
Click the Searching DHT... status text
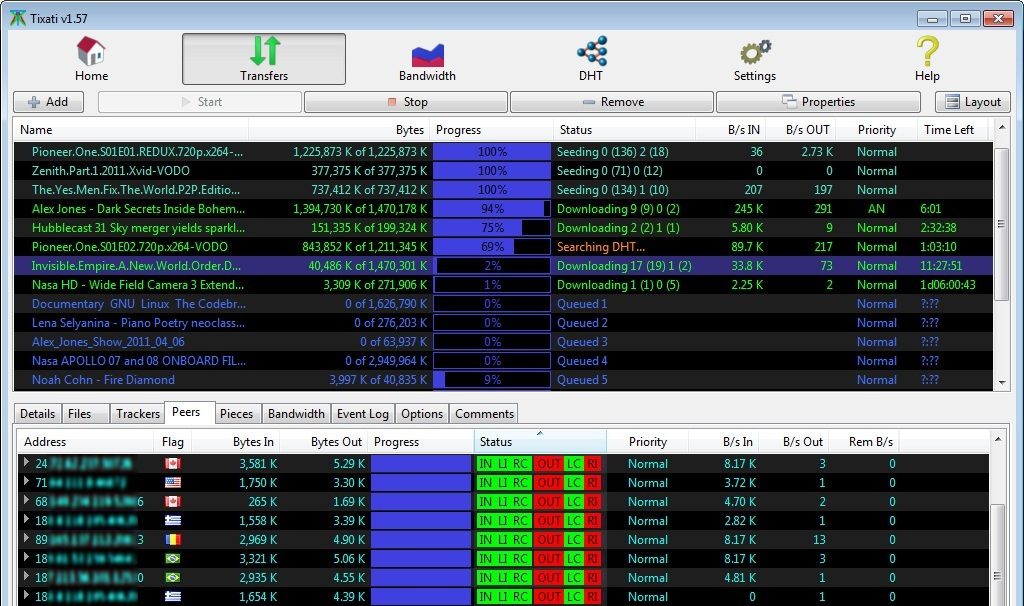(601, 247)
